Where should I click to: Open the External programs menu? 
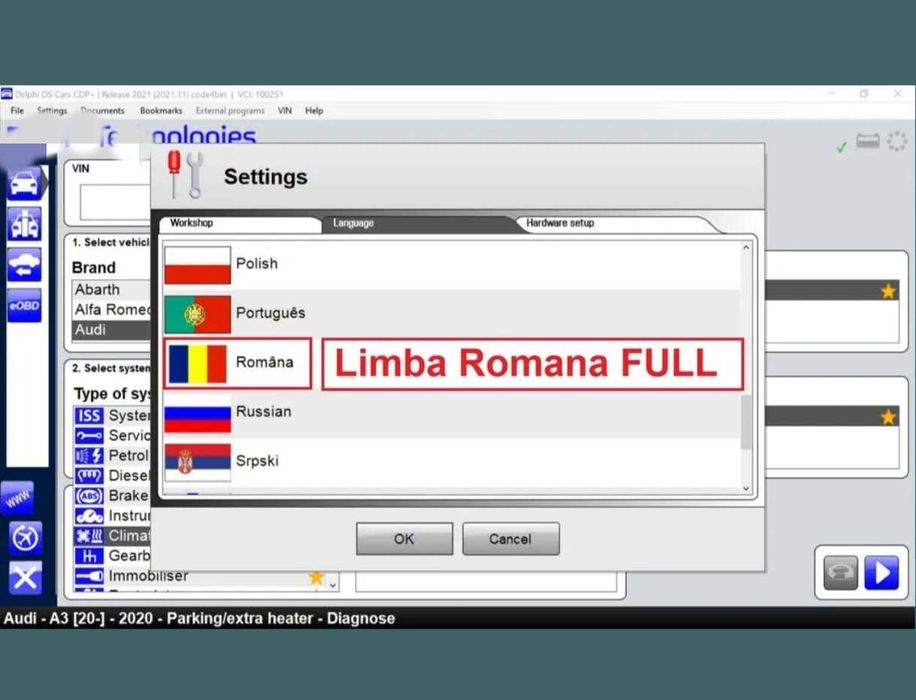[230, 110]
